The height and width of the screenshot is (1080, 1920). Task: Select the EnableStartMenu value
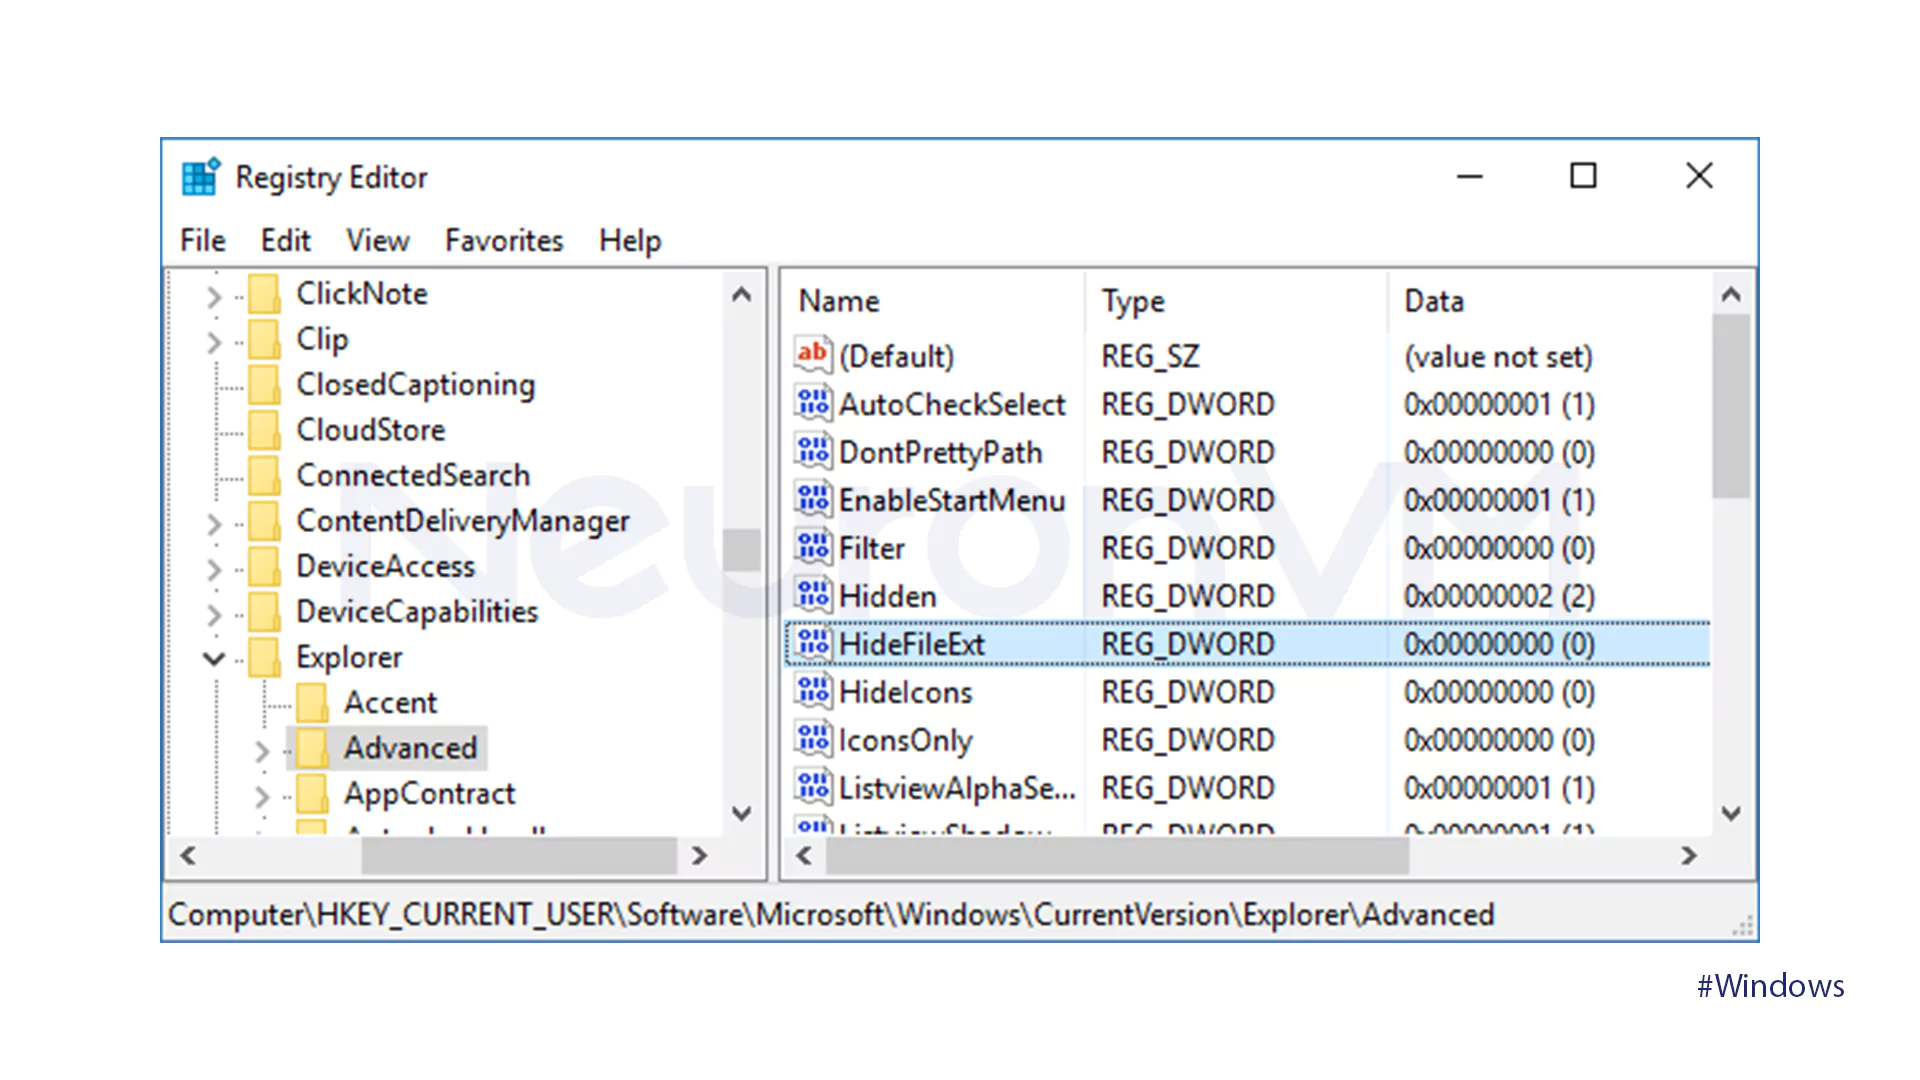click(x=951, y=499)
